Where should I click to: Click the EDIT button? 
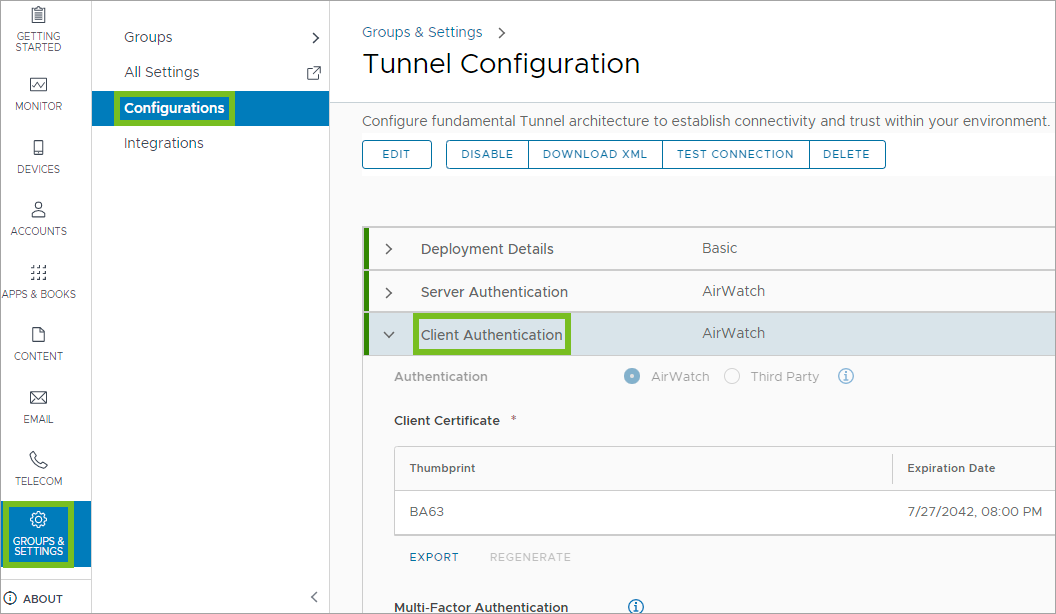pyautogui.click(x=397, y=154)
